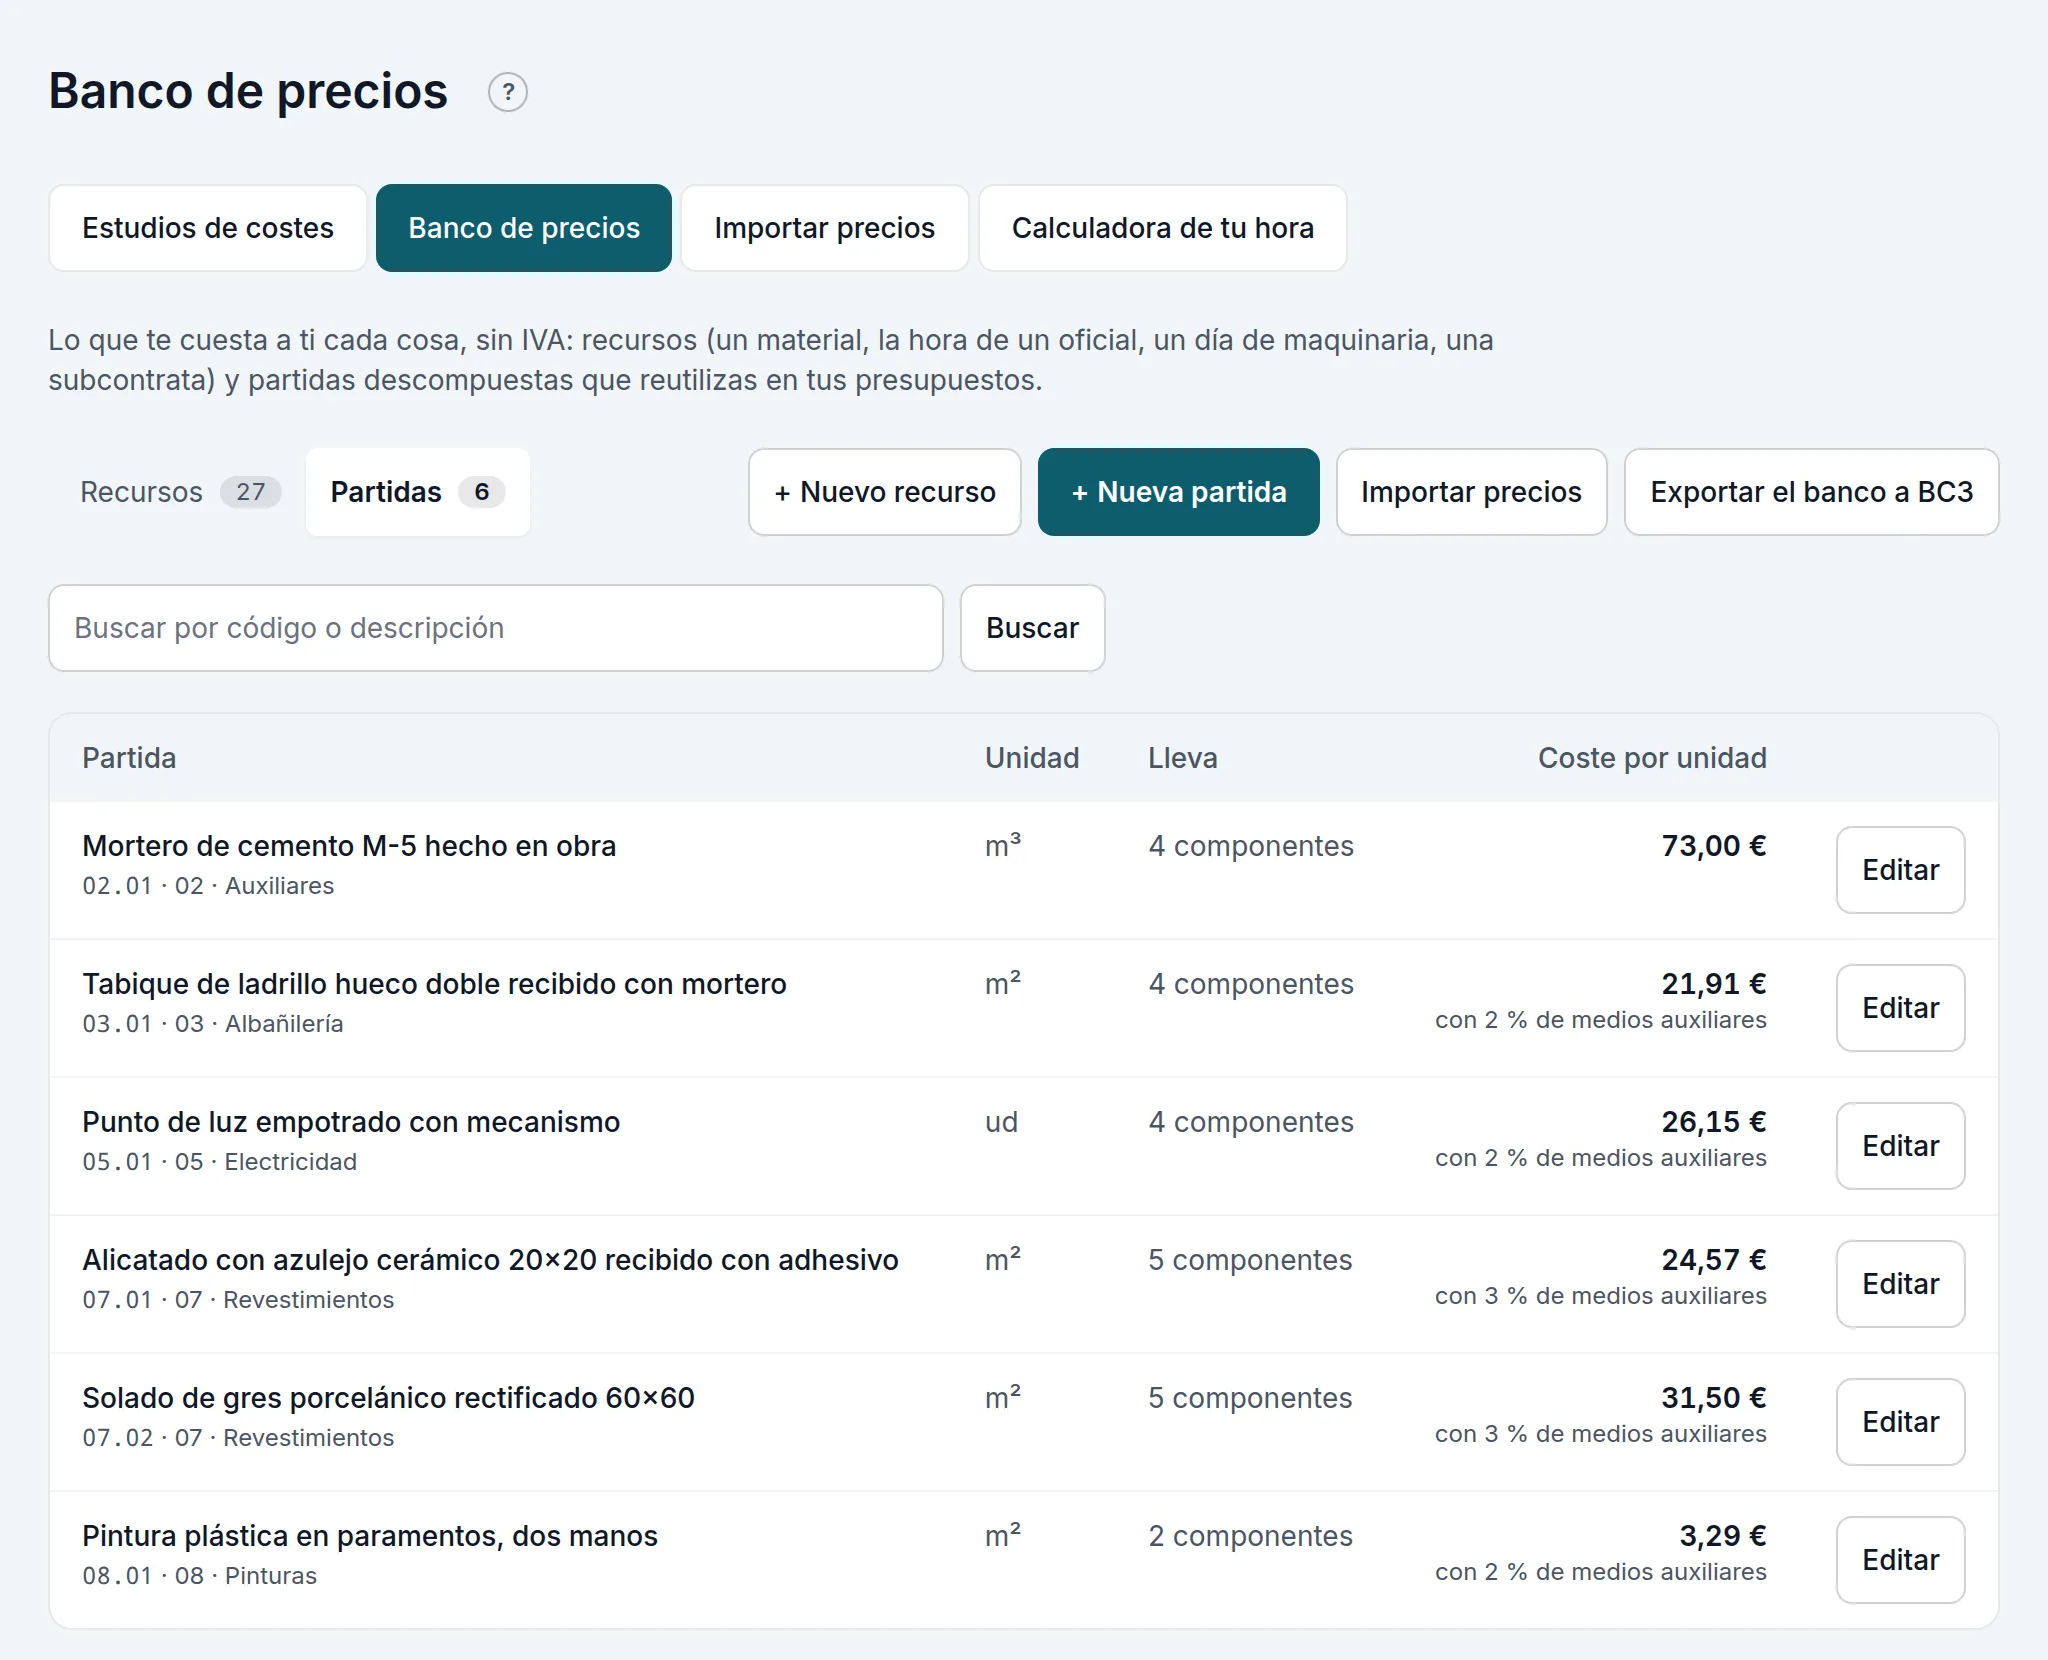Click the 73,00 € cost value
Viewport: 2048px width, 1660px height.
pos(1714,846)
